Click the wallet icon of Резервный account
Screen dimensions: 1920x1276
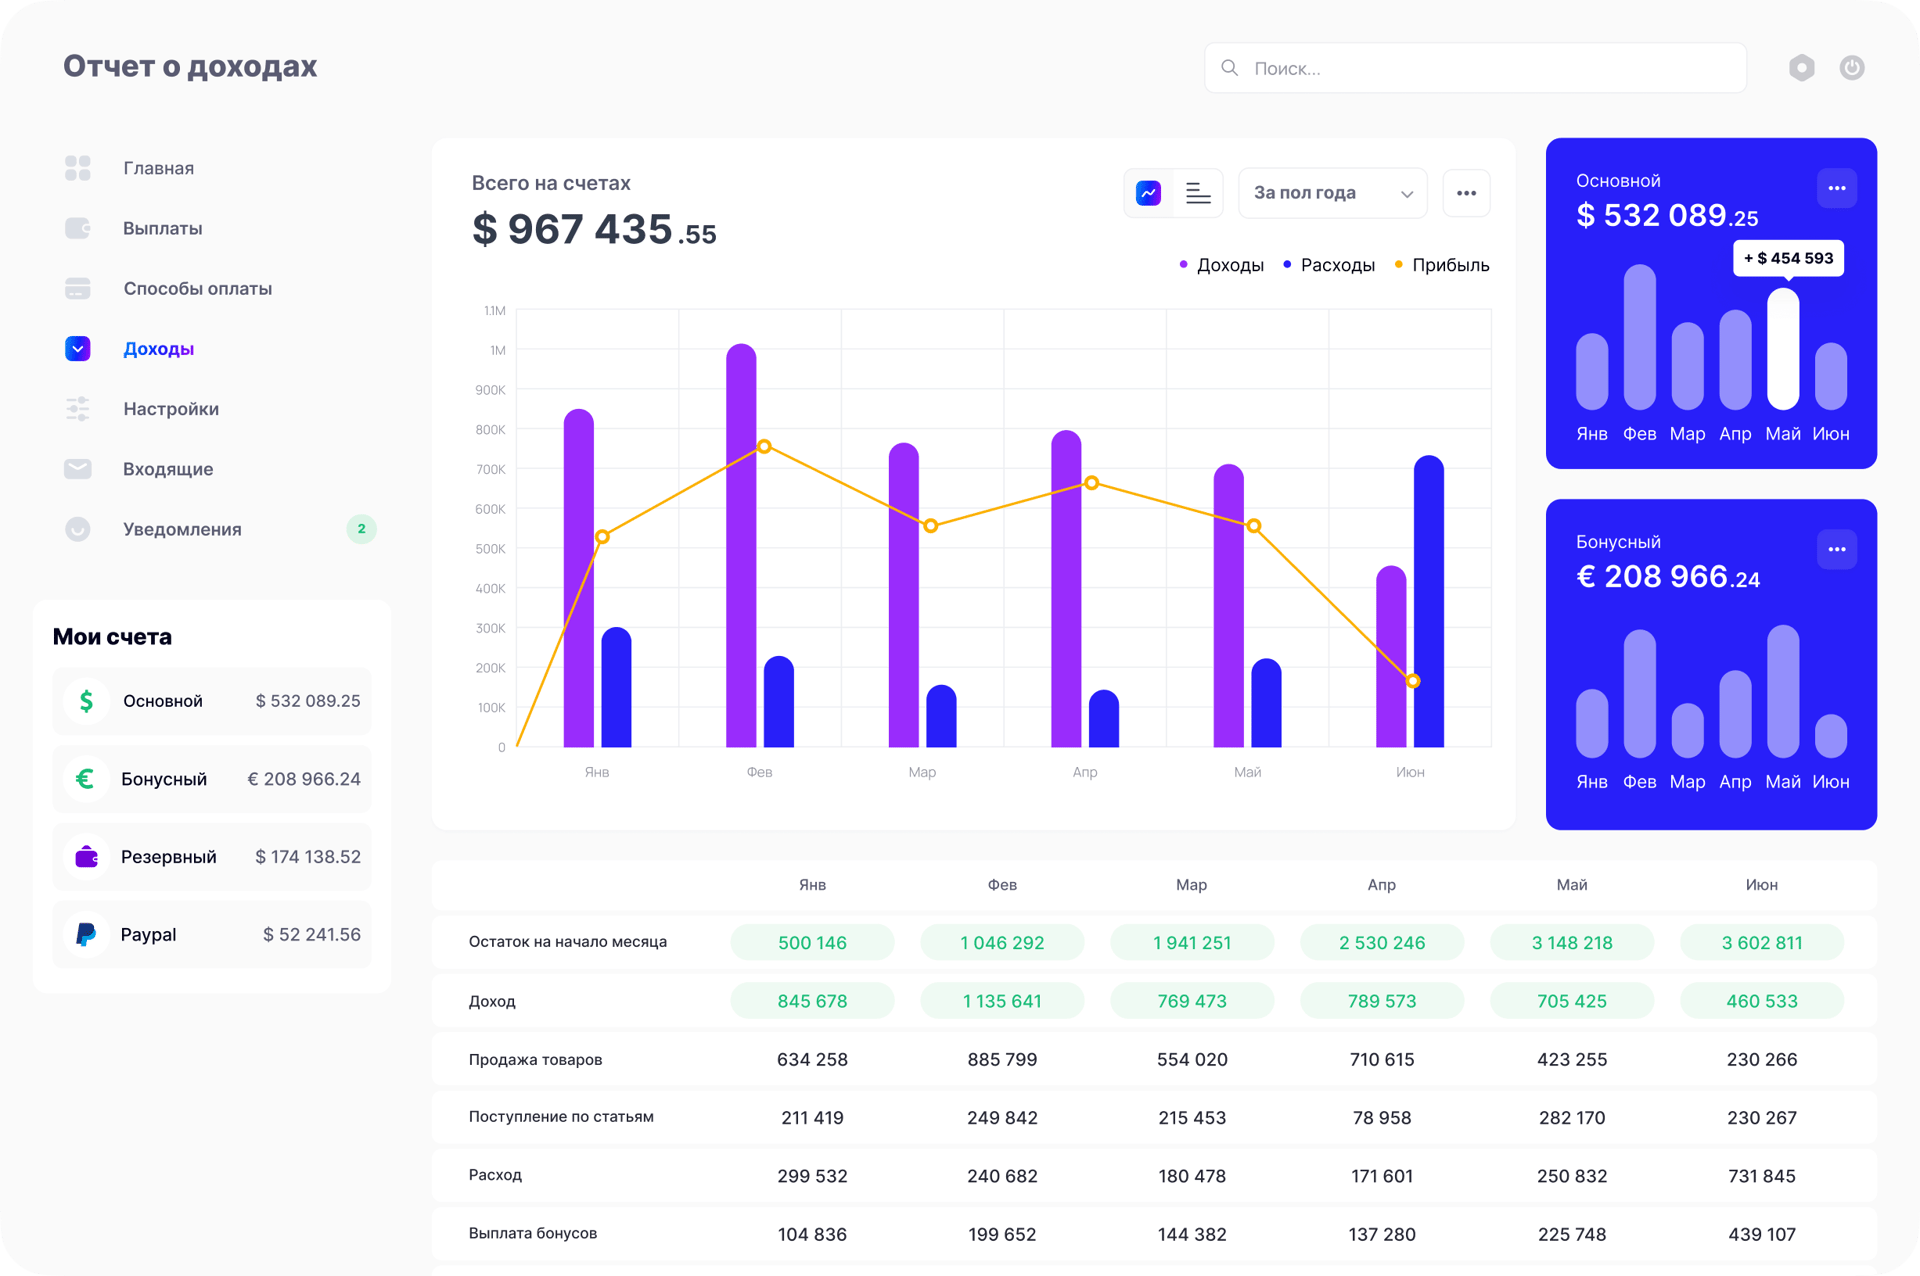coord(86,856)
